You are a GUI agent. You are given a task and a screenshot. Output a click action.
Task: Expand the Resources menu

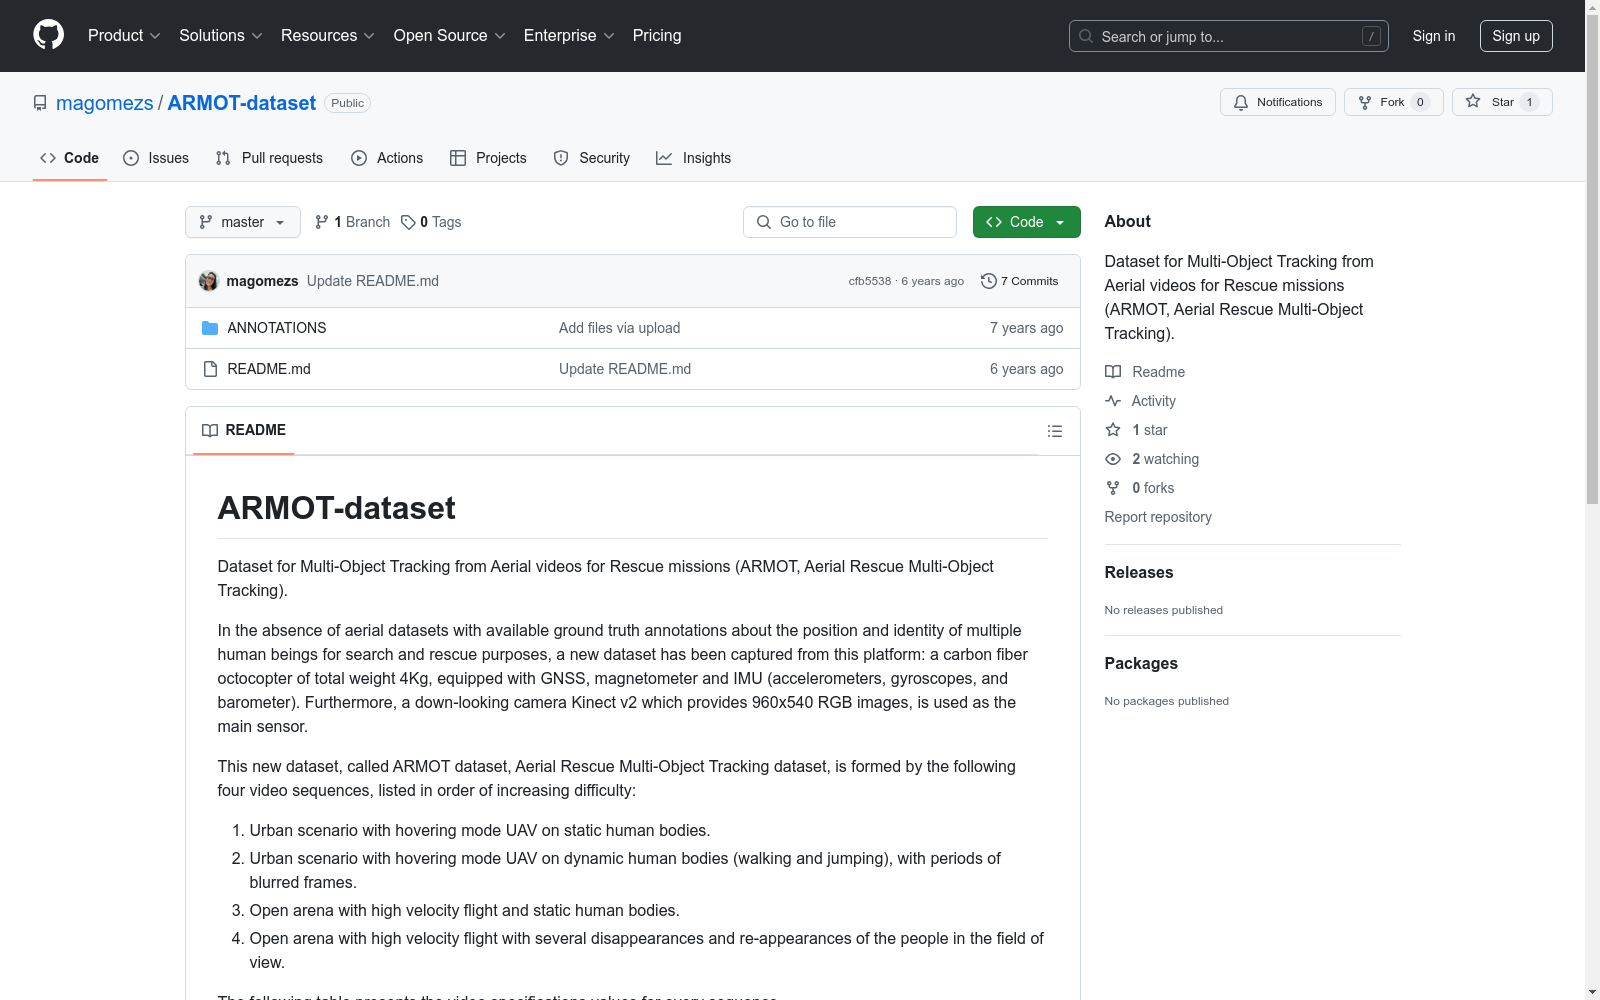pos(328,36)
